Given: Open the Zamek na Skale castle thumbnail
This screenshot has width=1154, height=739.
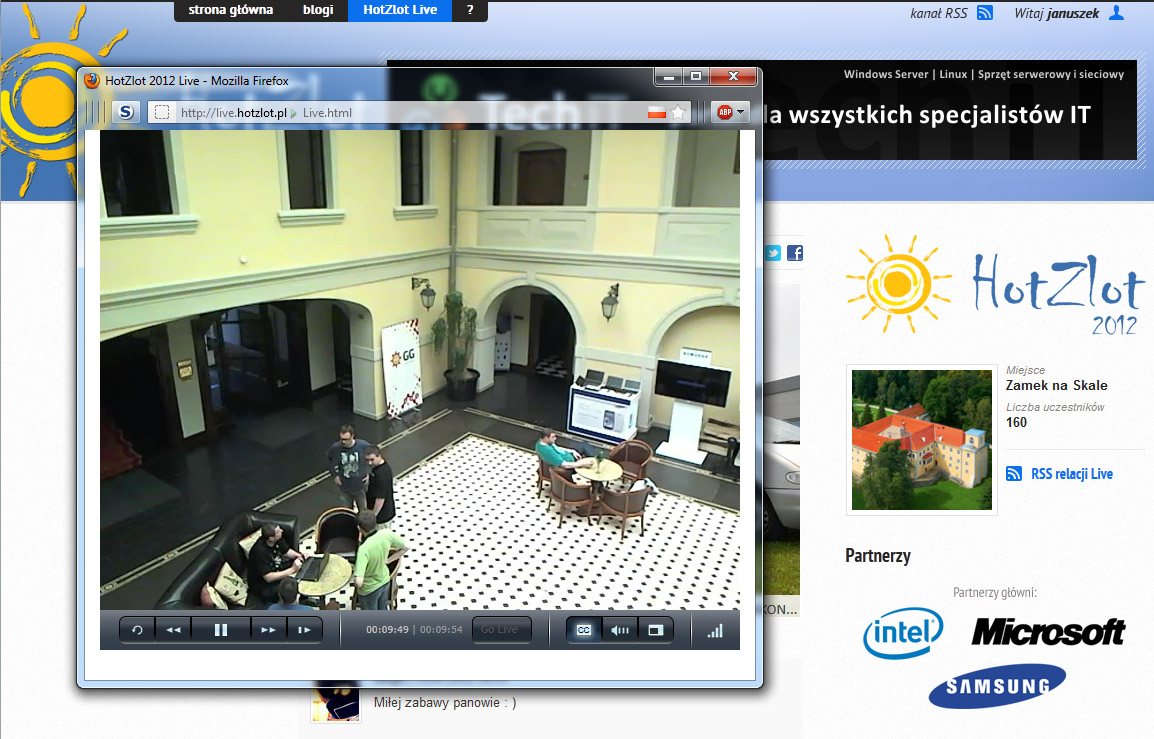Looking at the screenshot, I should pyautogui.click(x=921, y=439).
